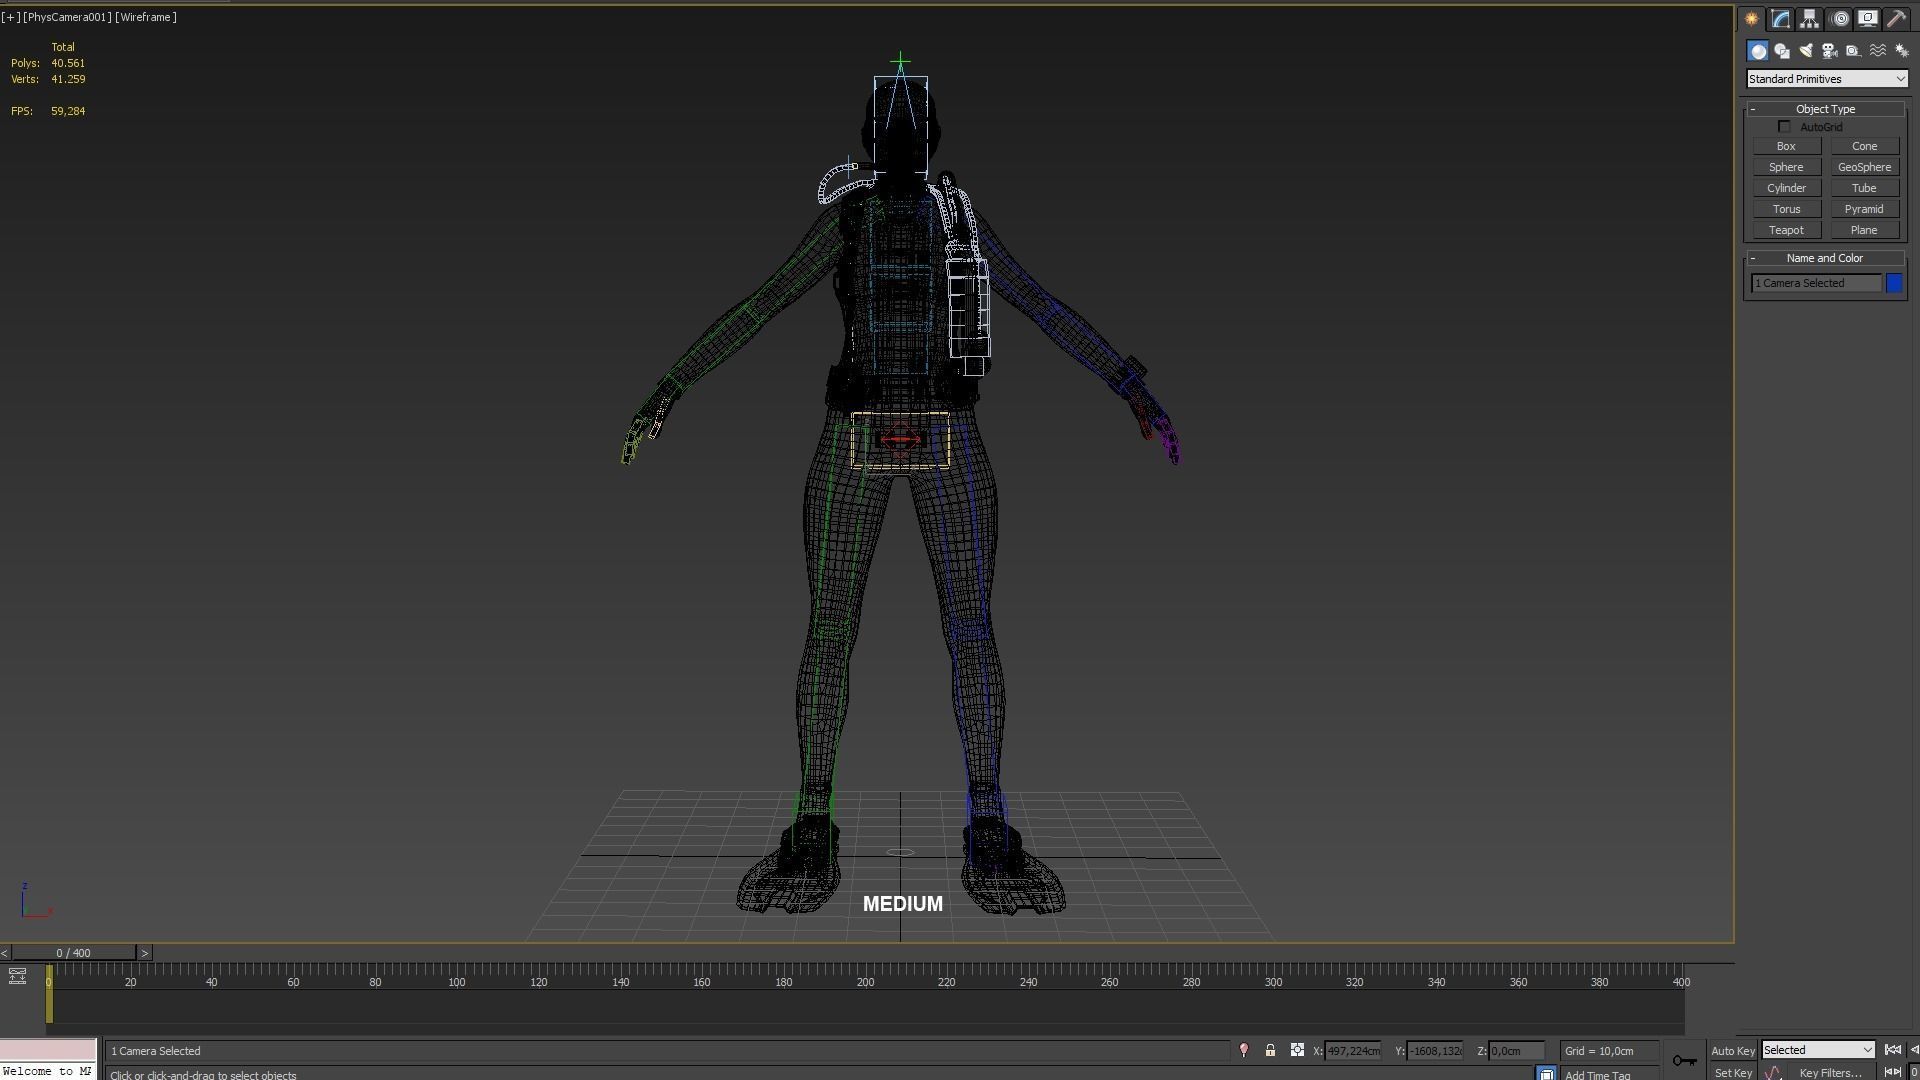The width and height of the screenshot is (1920, 1080).
Task: Open the Hierarchy panel tab
Action: pyautogui.click(x=1810, y=19)
